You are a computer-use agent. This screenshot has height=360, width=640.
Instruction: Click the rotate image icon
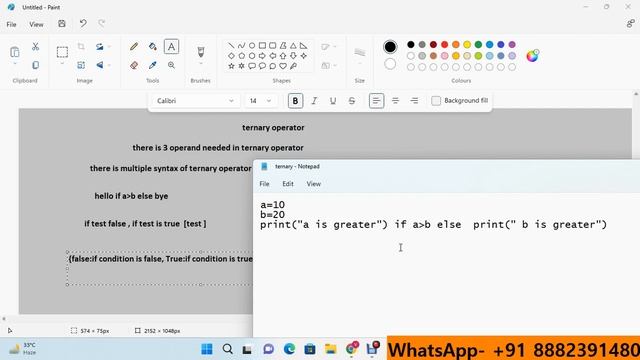(100, 47)
